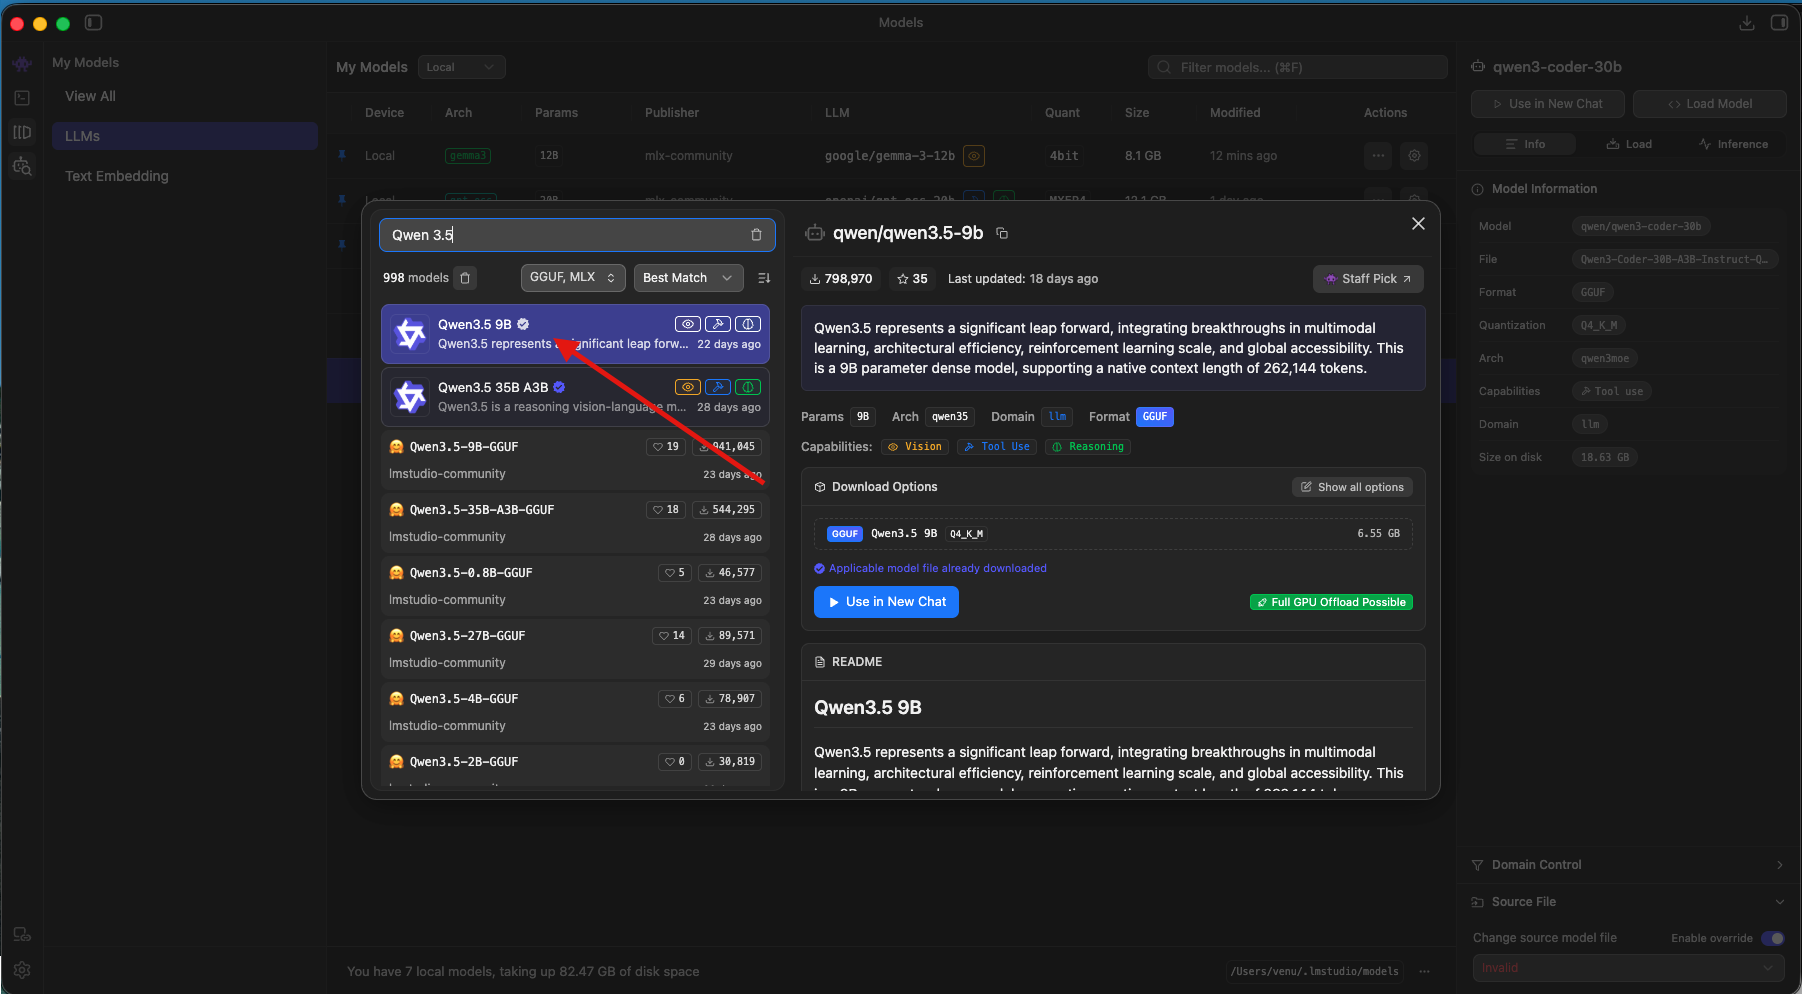Click the Filter models search field

tap(1298, 67)
